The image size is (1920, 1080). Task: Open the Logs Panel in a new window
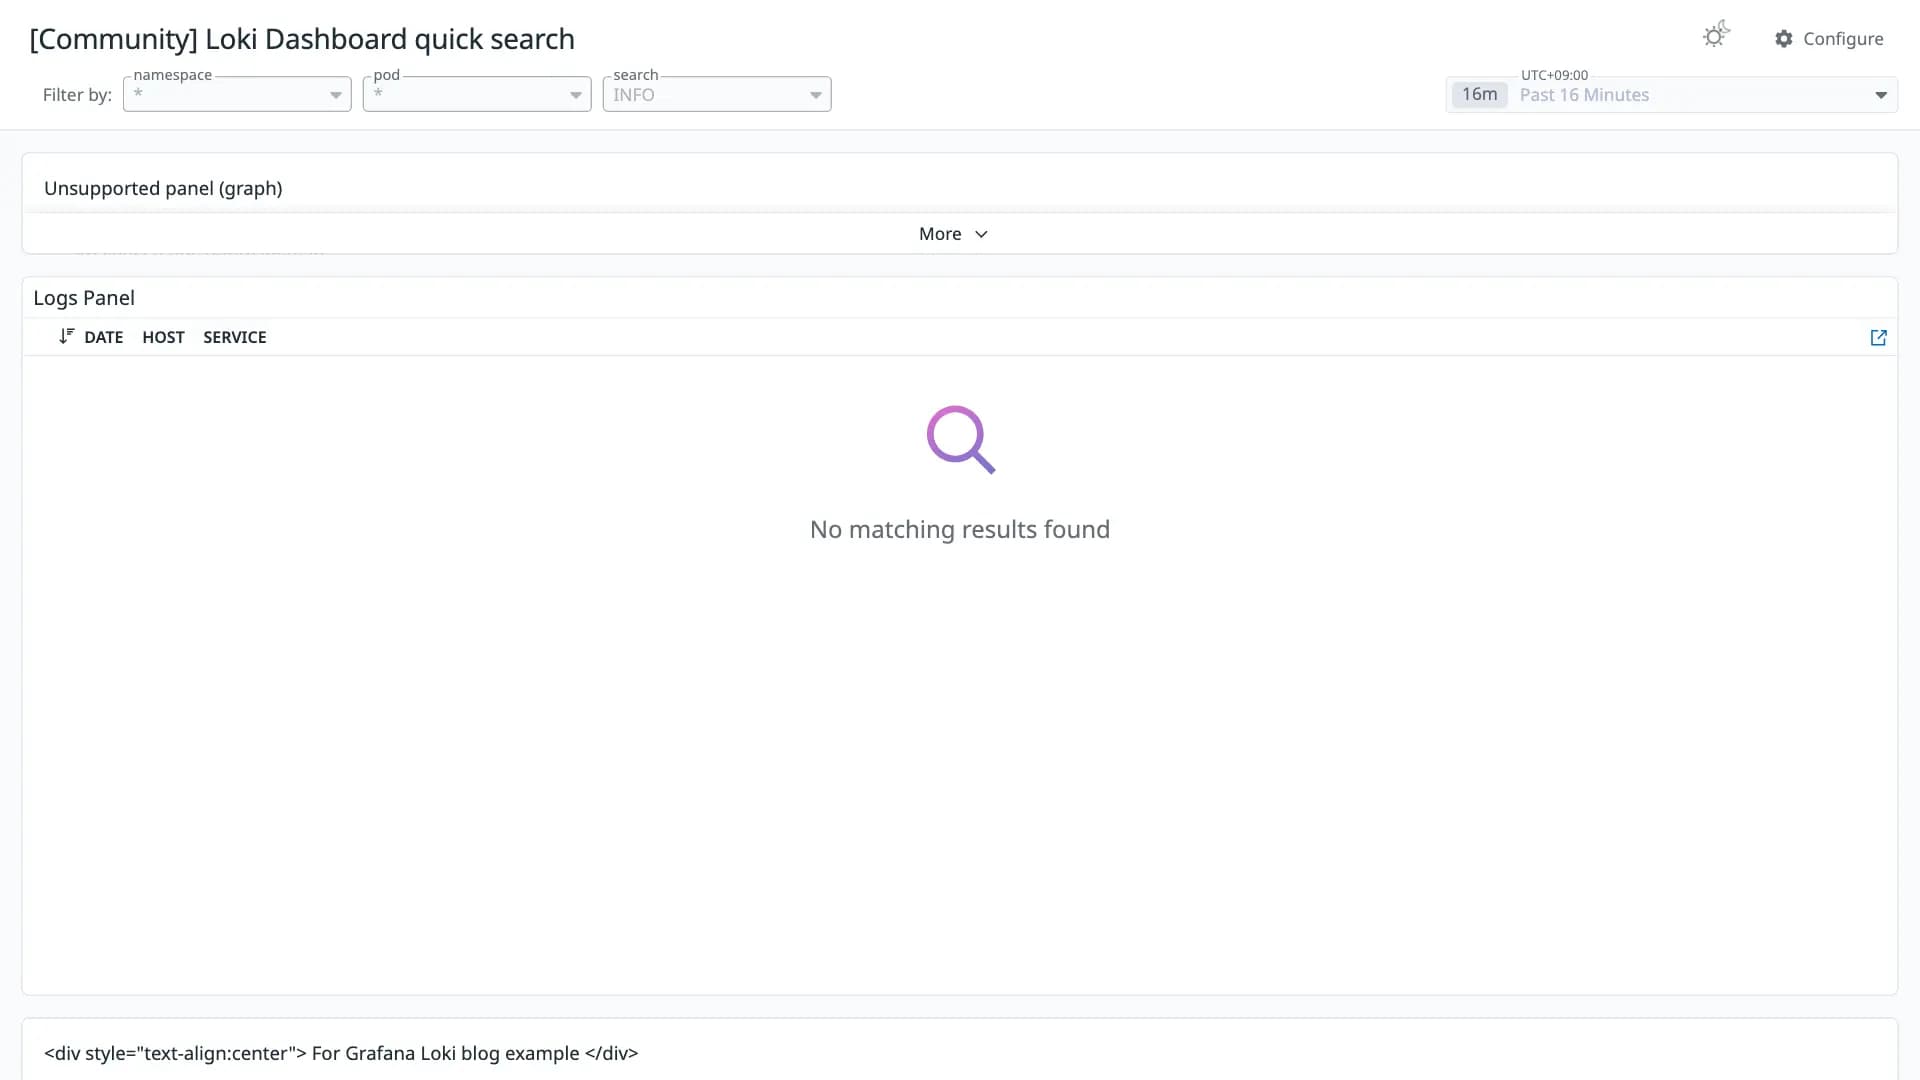point(1878,338)
